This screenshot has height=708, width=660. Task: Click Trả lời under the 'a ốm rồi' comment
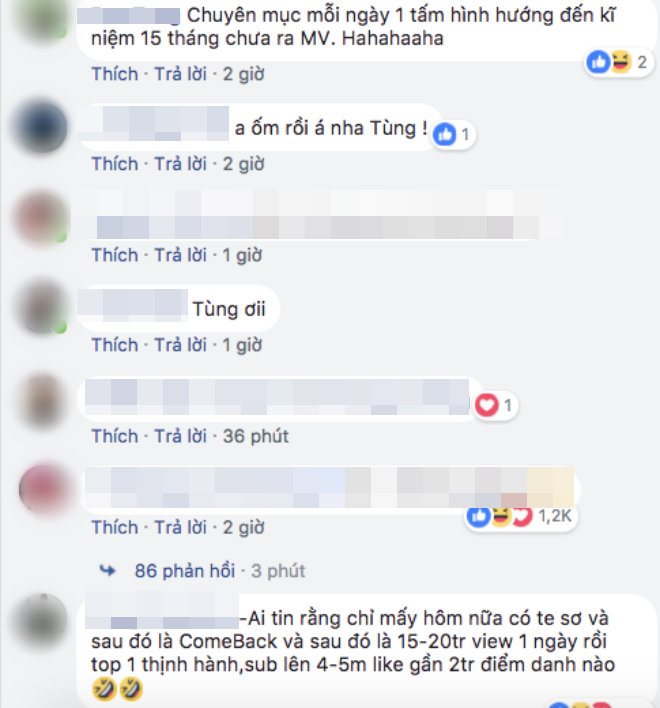[181, 164]
